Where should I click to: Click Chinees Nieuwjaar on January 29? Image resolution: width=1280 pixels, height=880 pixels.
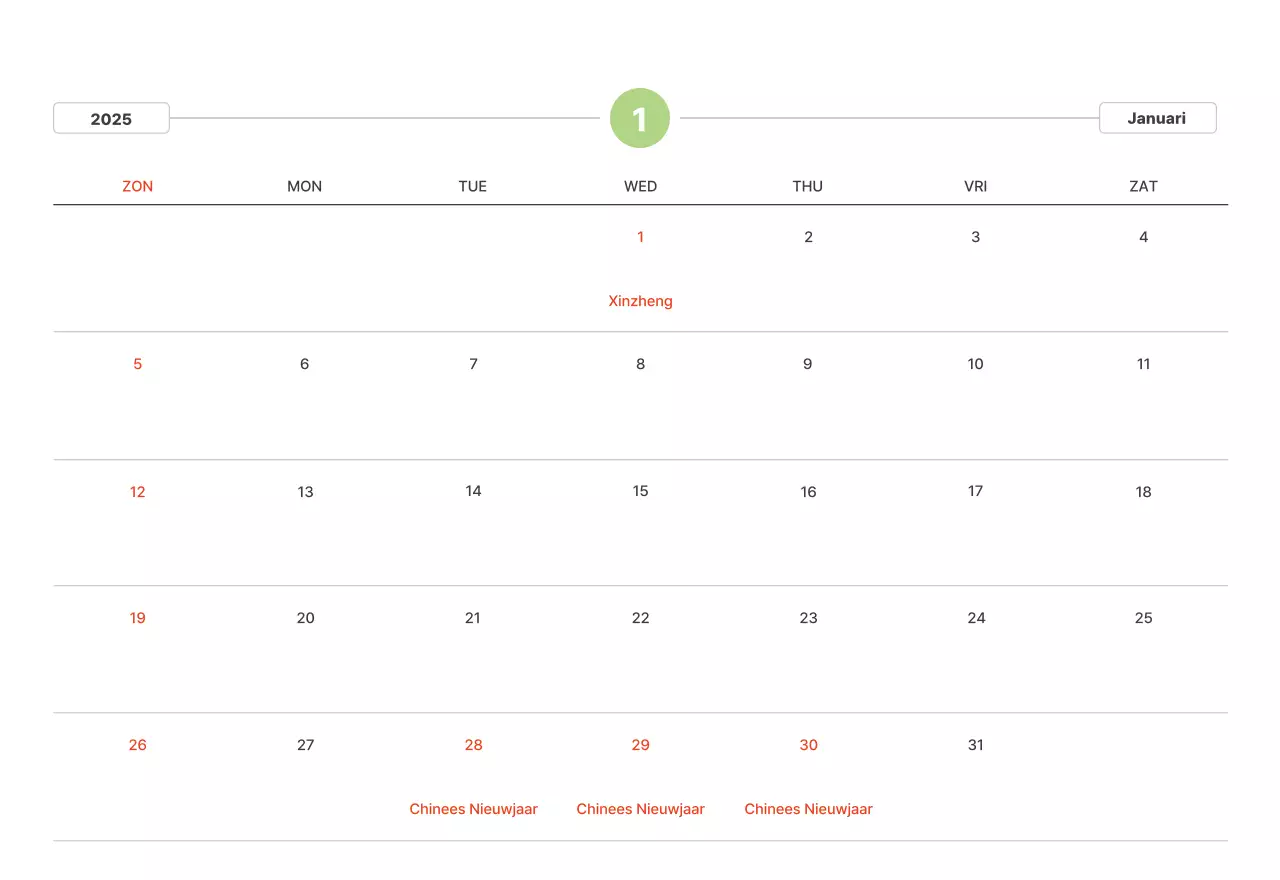coord(640,809)
